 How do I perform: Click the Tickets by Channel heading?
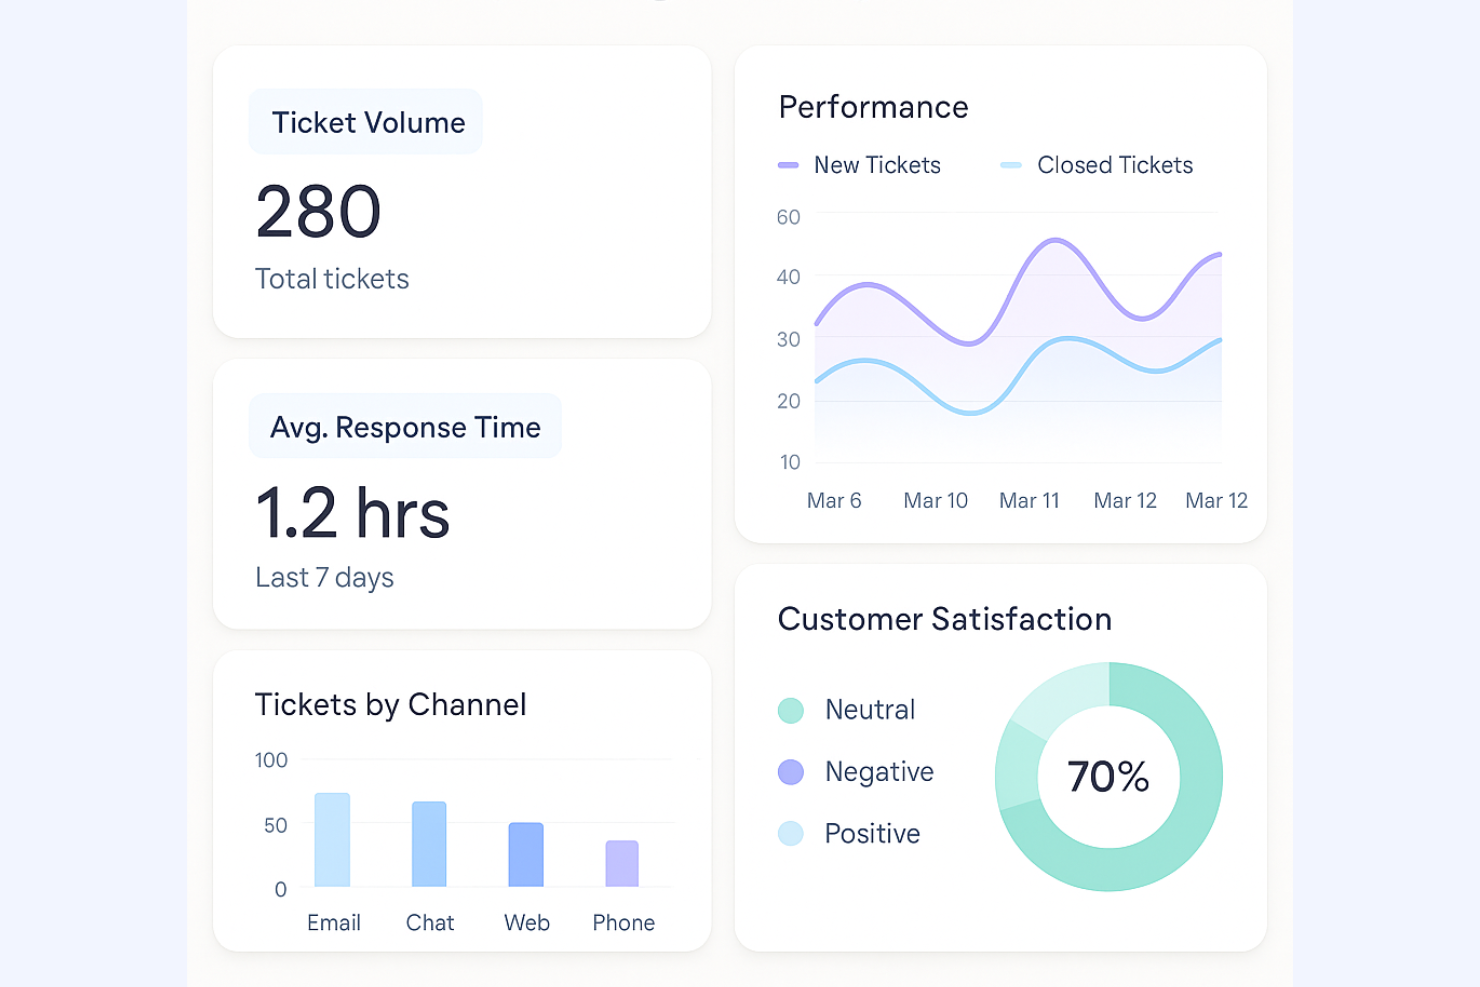(391, 705)
